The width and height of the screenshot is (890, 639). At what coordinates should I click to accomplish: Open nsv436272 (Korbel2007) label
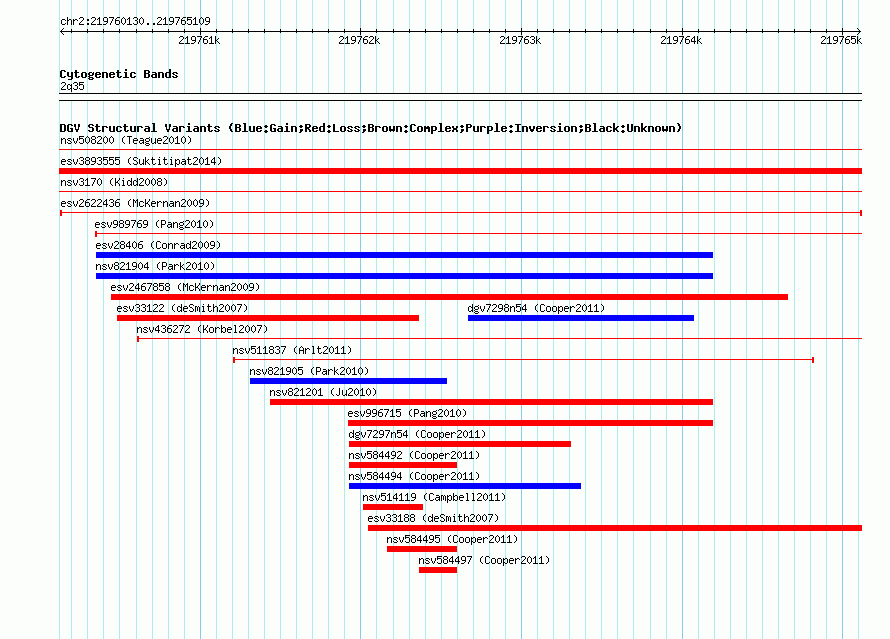pos(202,329)
